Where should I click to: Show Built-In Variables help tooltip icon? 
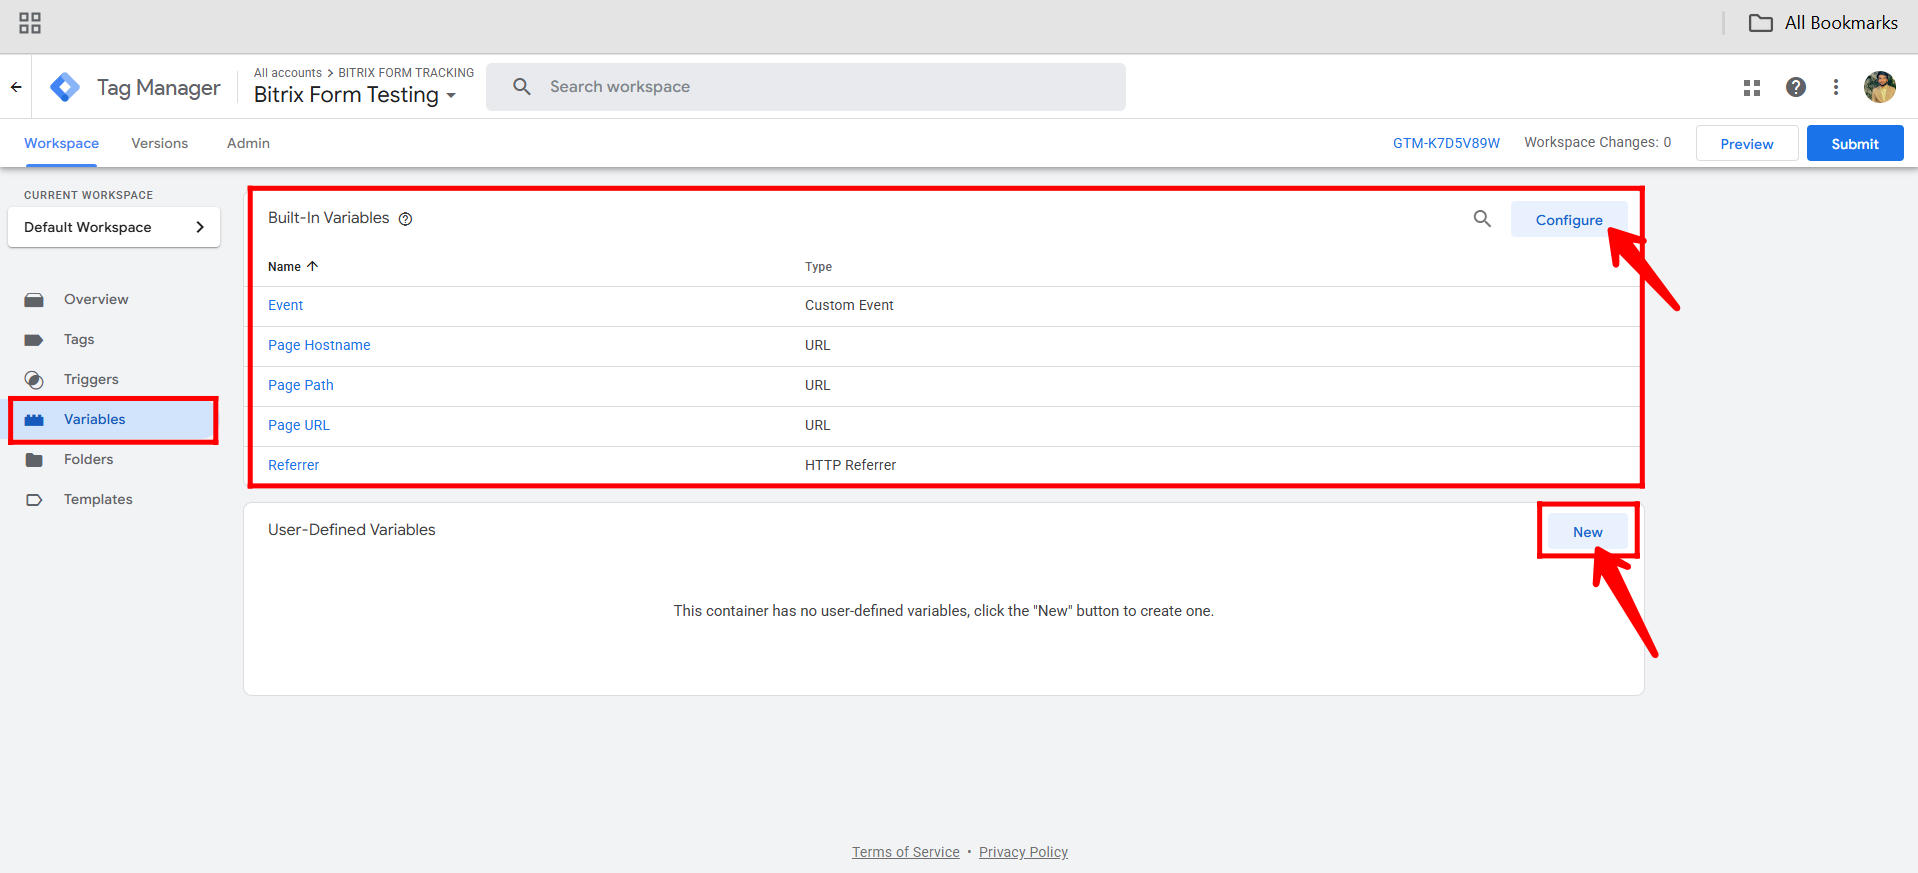tap(405, 219)
